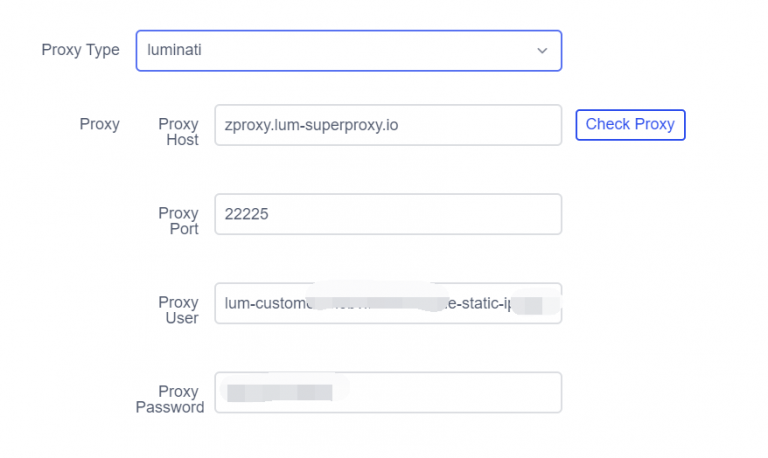Click the Check Proxy button
This screenshot has width=768, height=458.
[x=630, y=125]
